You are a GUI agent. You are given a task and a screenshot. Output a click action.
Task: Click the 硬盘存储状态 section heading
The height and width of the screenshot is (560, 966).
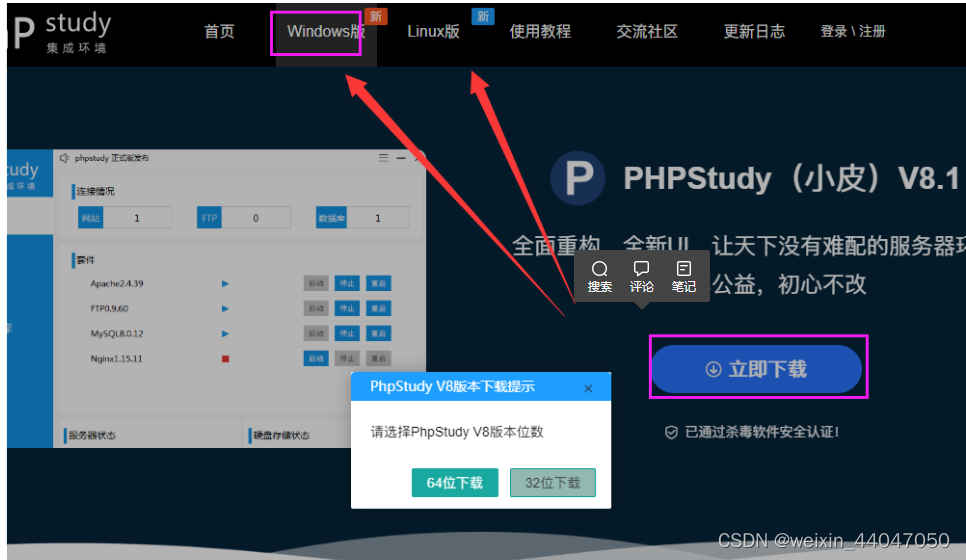tap(282, 436)
